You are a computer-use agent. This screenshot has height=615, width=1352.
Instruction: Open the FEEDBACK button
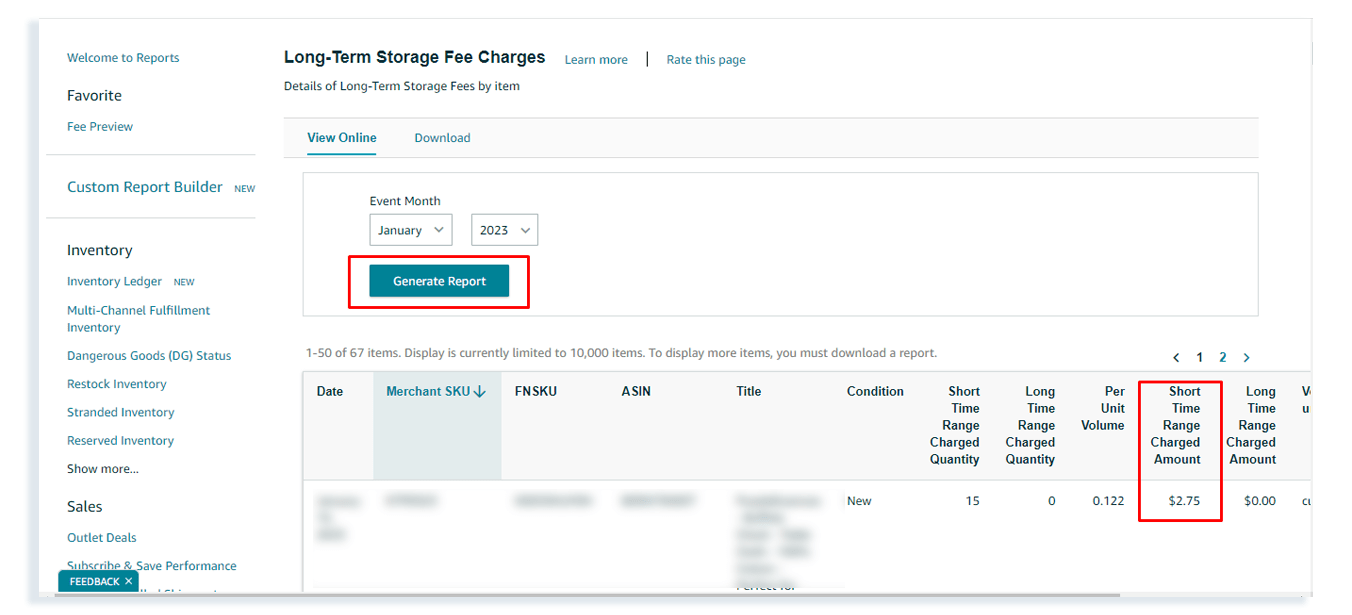[x=92, y=580]
